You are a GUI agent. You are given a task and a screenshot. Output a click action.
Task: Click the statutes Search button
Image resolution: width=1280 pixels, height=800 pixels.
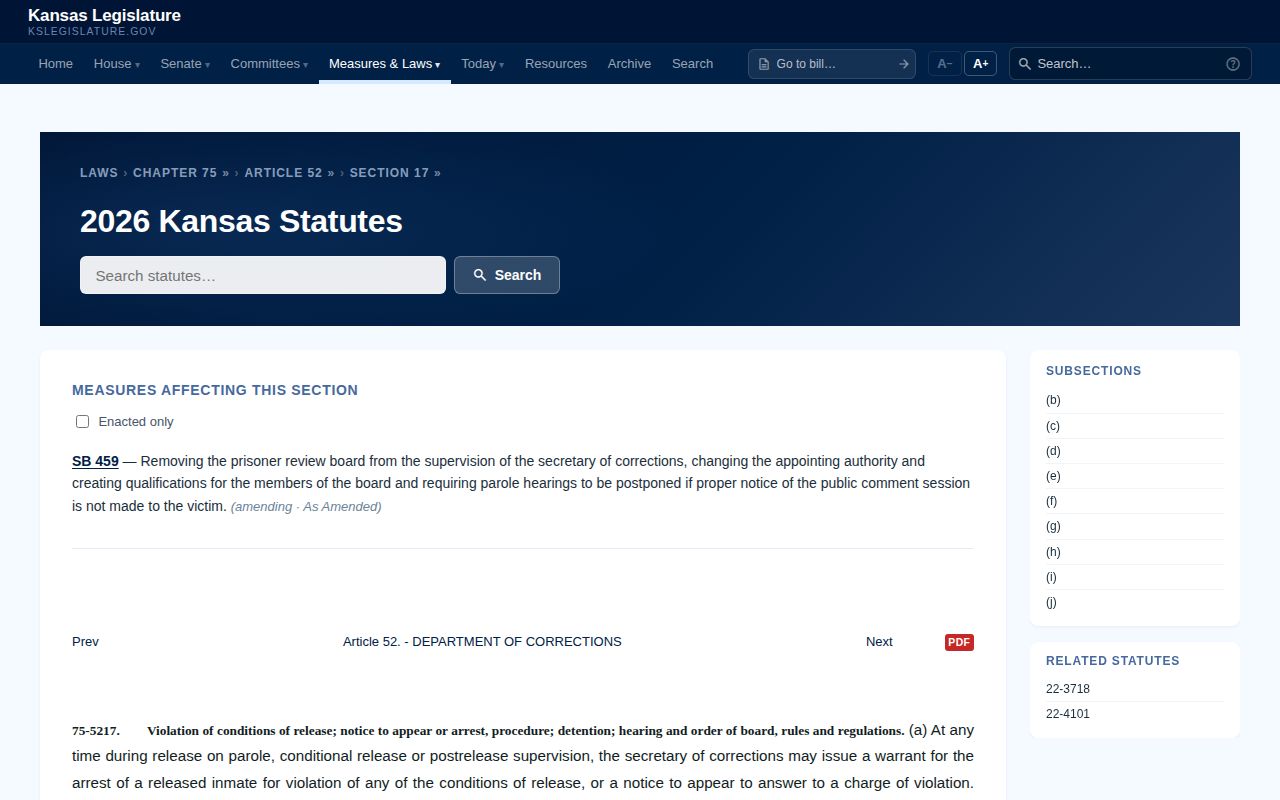pyautogui.click(x=507, y=275)
